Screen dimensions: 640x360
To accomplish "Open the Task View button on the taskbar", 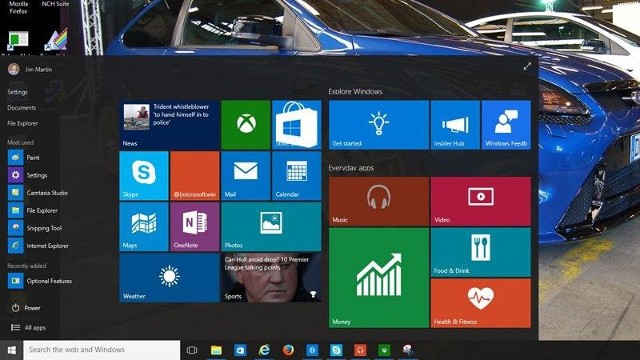I will pyautogui.click(x=192, y=350).
